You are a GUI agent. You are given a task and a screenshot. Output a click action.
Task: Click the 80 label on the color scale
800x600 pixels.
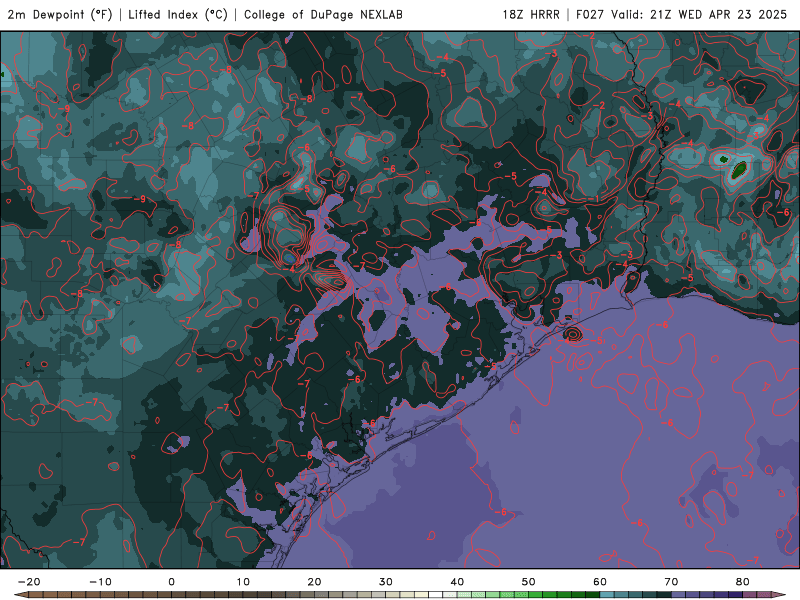pyautogui.click(x=743, y=582)
